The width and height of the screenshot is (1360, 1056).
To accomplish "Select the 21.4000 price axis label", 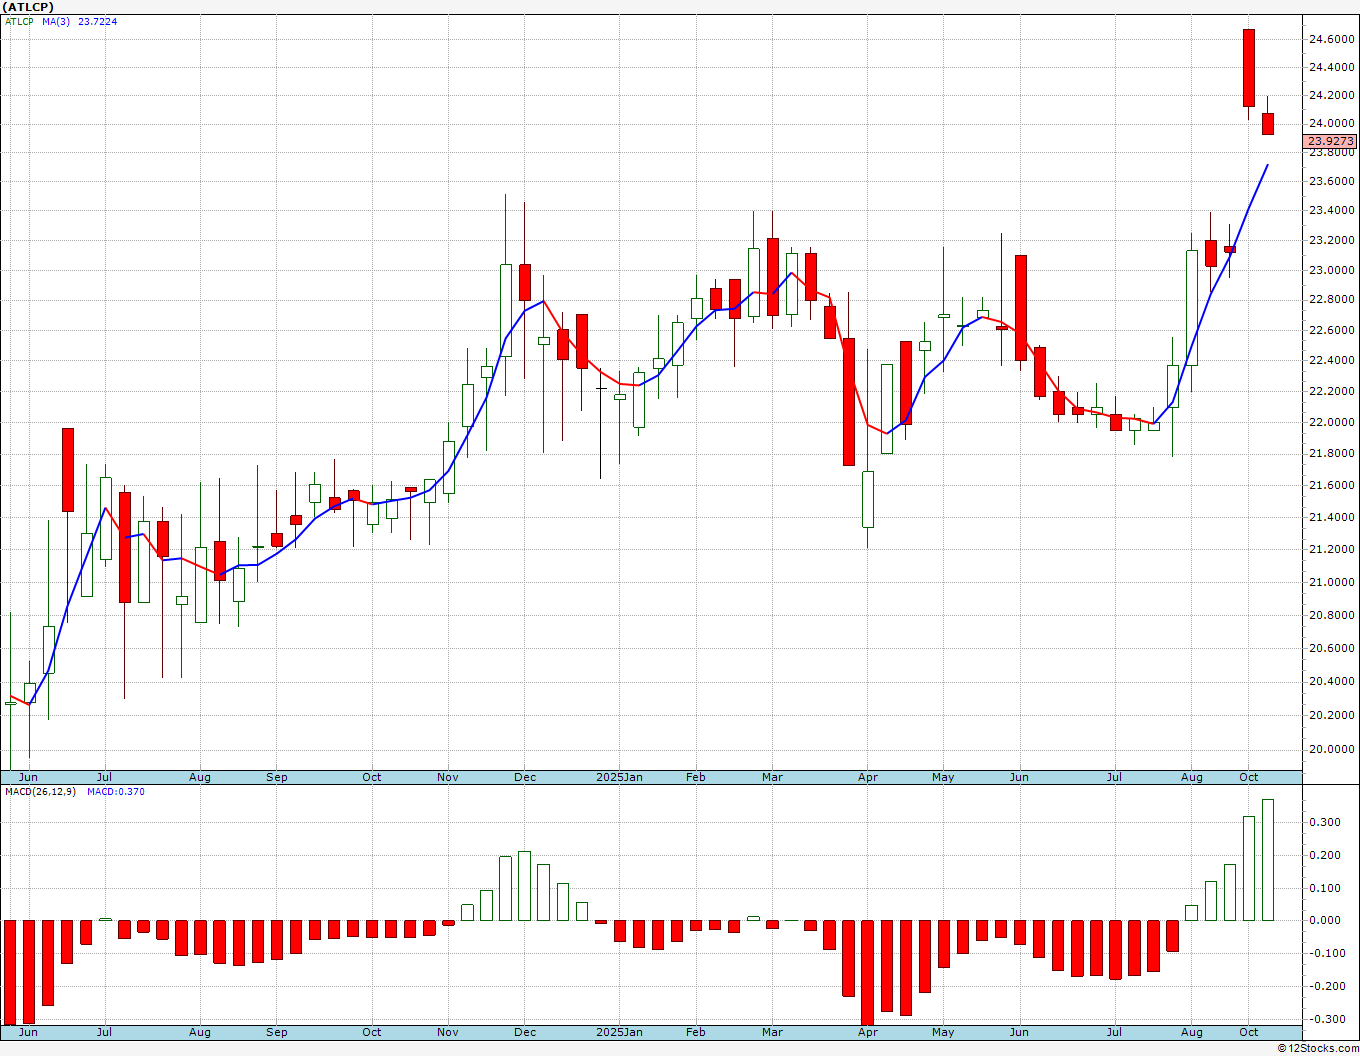I will click(x=1331, y=517).
